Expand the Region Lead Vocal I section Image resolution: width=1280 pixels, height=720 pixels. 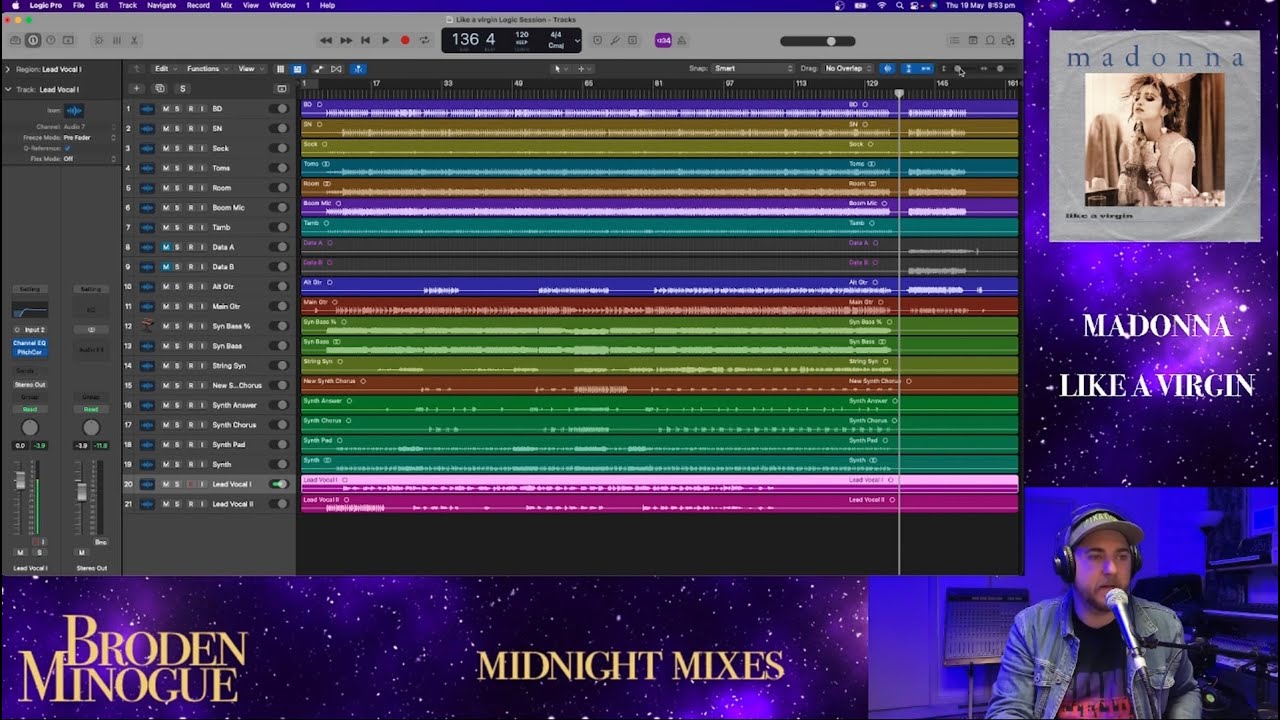tap(7, 70)
